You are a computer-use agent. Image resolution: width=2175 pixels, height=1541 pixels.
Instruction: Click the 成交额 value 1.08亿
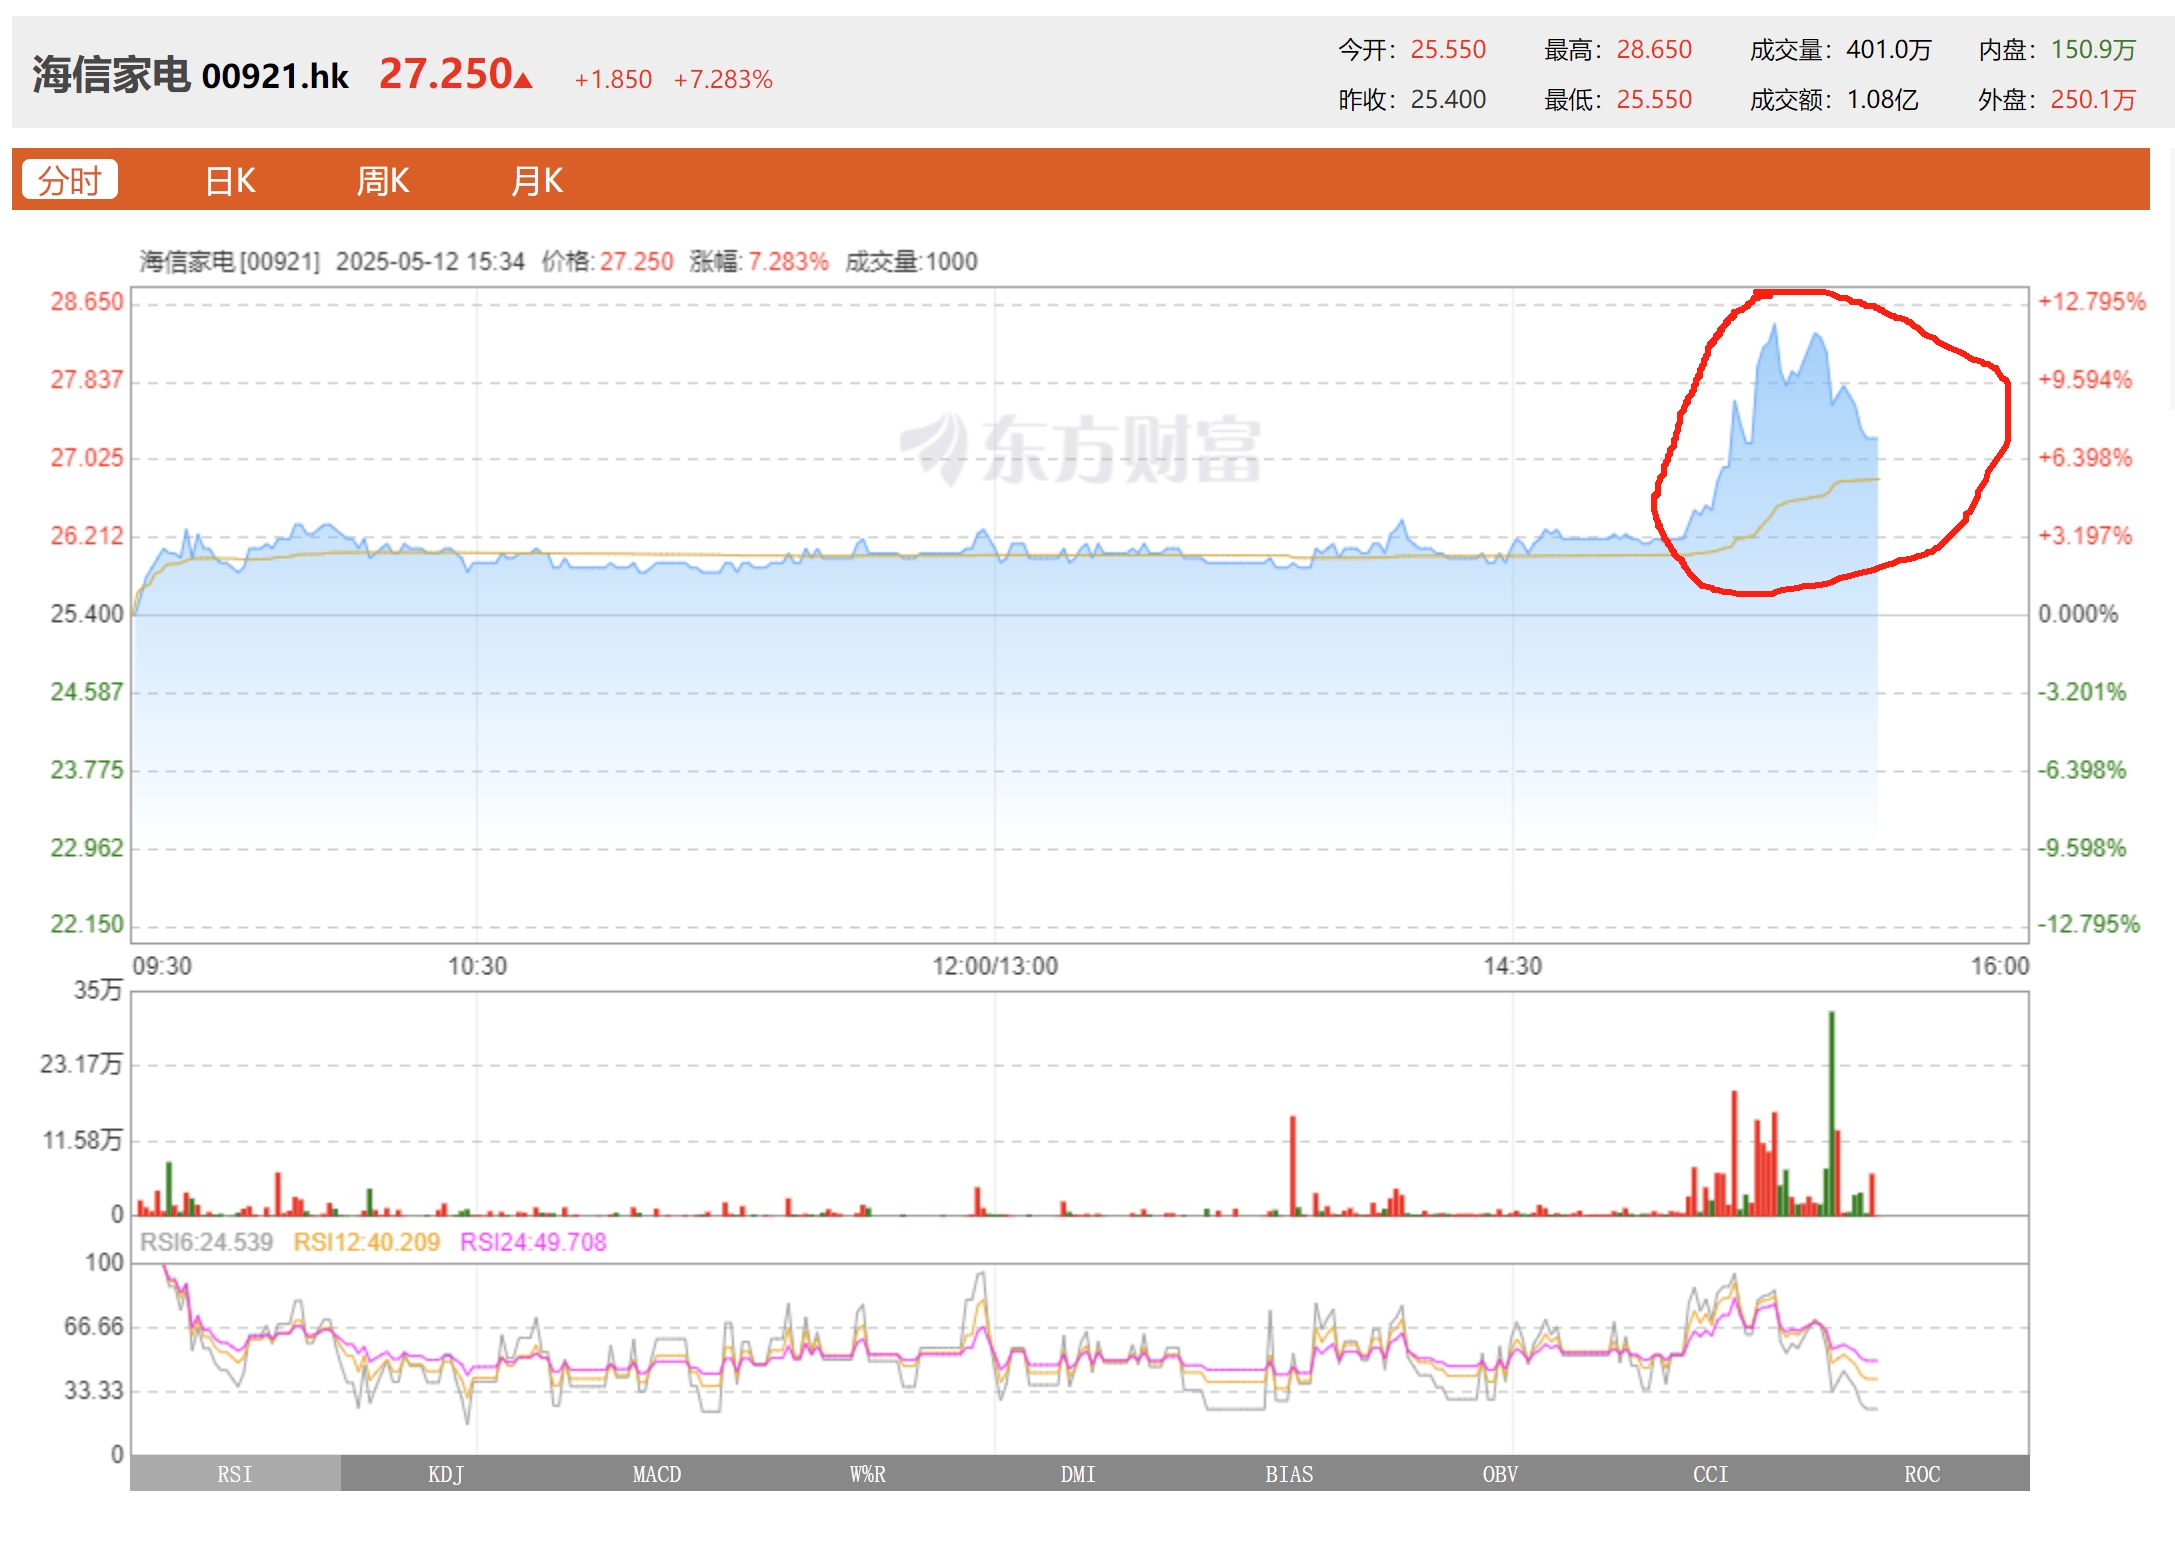pos(1883,99)
